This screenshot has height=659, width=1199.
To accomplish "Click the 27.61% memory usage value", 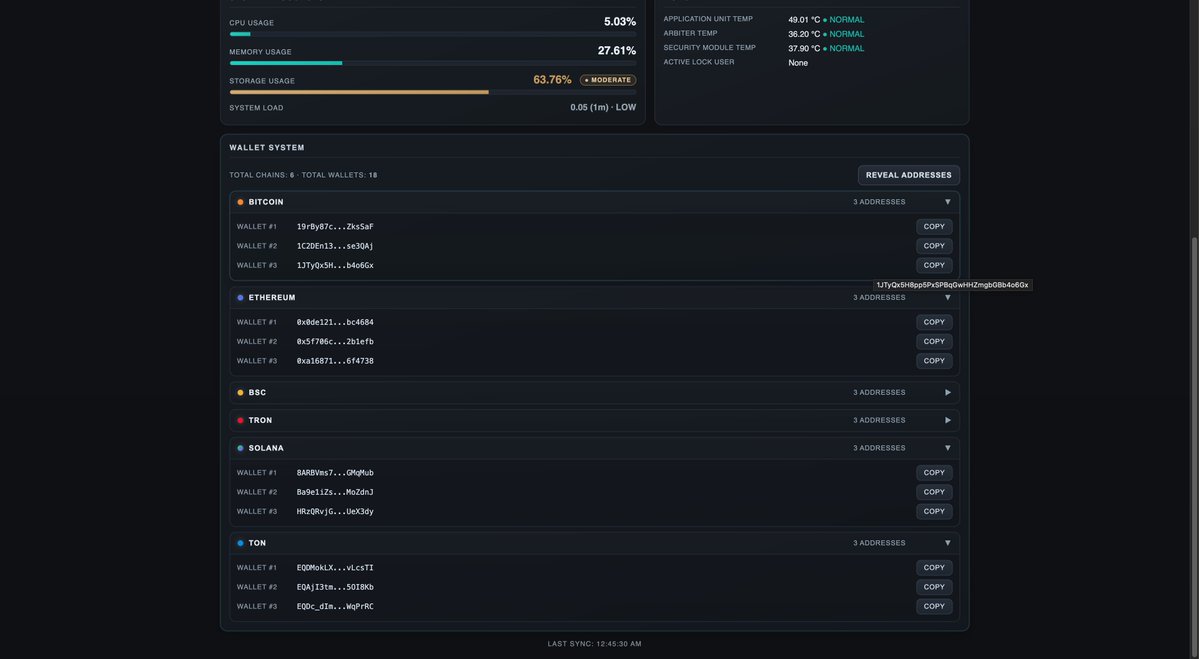I will point(616,50).
